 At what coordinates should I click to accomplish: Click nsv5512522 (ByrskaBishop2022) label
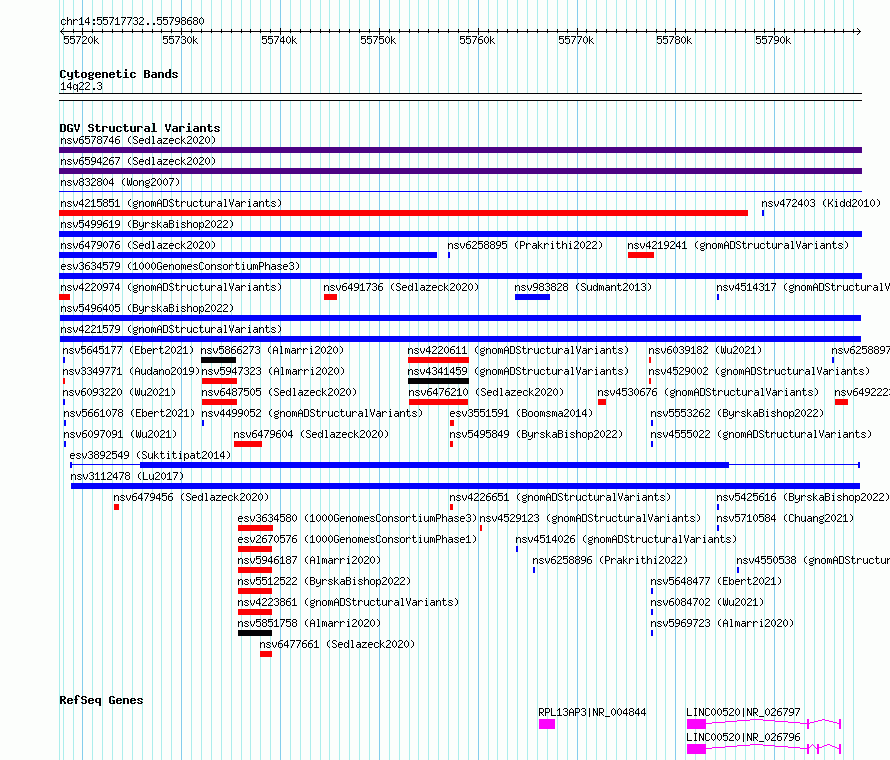(324, 581)
